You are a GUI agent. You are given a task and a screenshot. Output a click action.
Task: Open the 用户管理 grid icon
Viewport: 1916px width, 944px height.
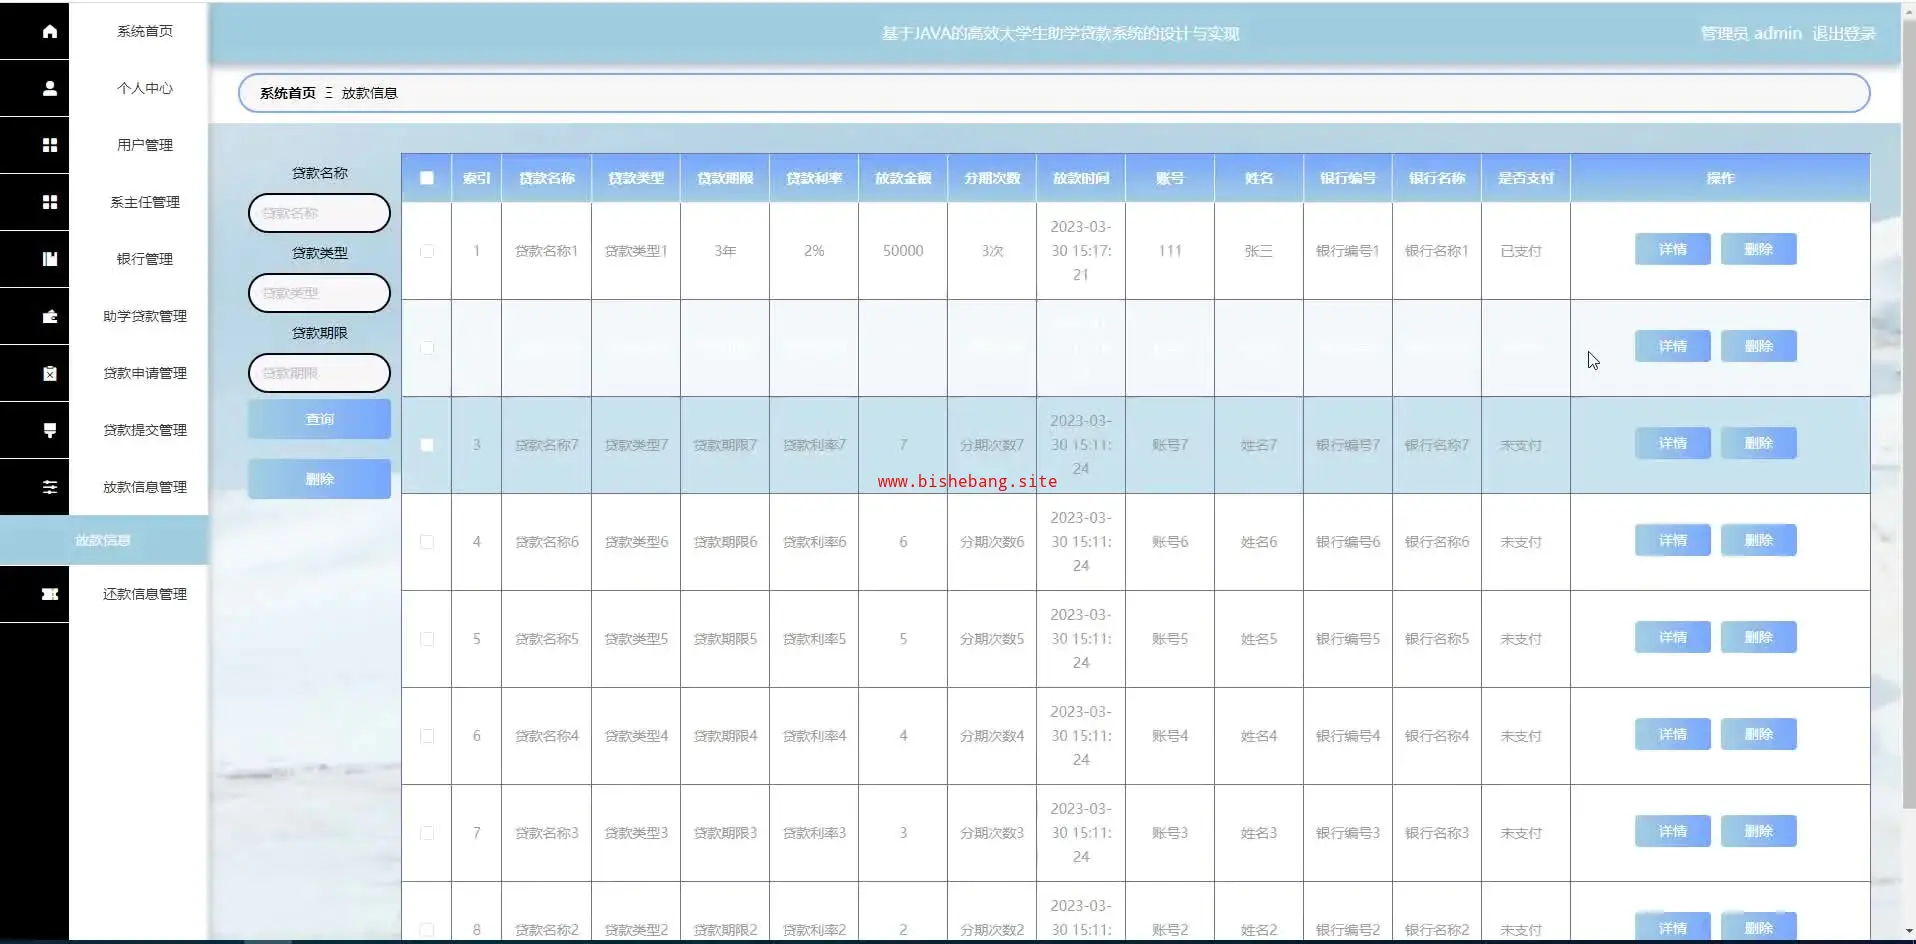click(x=49, y=145)
